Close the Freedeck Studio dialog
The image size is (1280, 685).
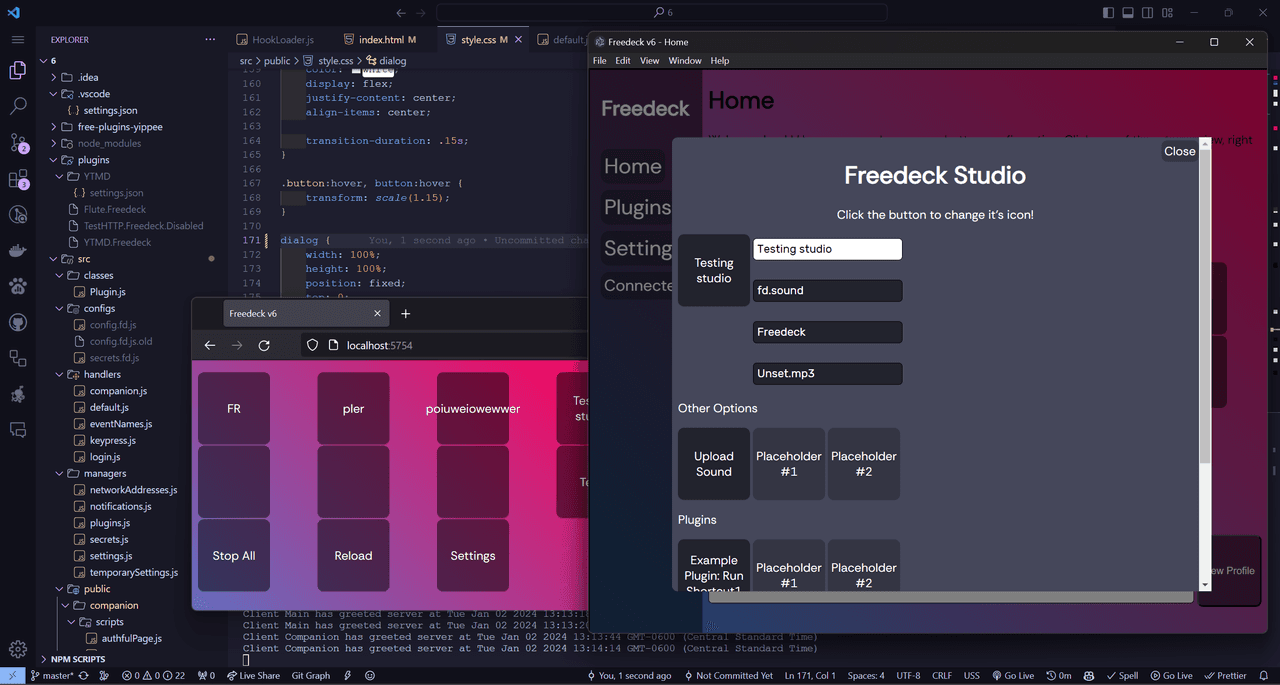[x=1179, y=151]
